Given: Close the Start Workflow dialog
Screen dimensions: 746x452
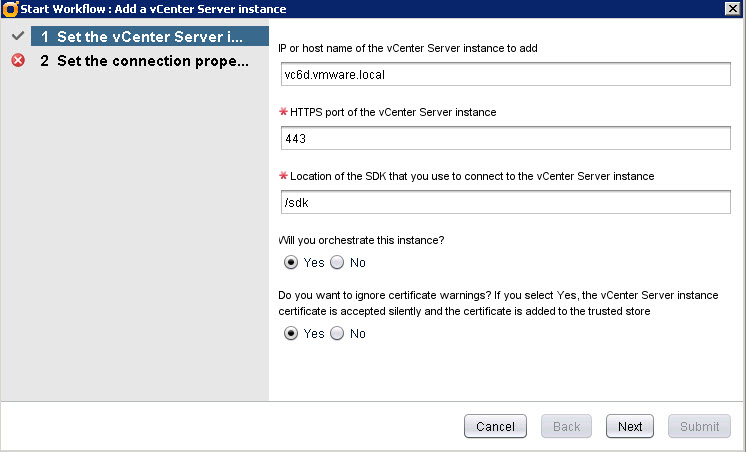Looking at the screenshot, I should tap(731, 9).
